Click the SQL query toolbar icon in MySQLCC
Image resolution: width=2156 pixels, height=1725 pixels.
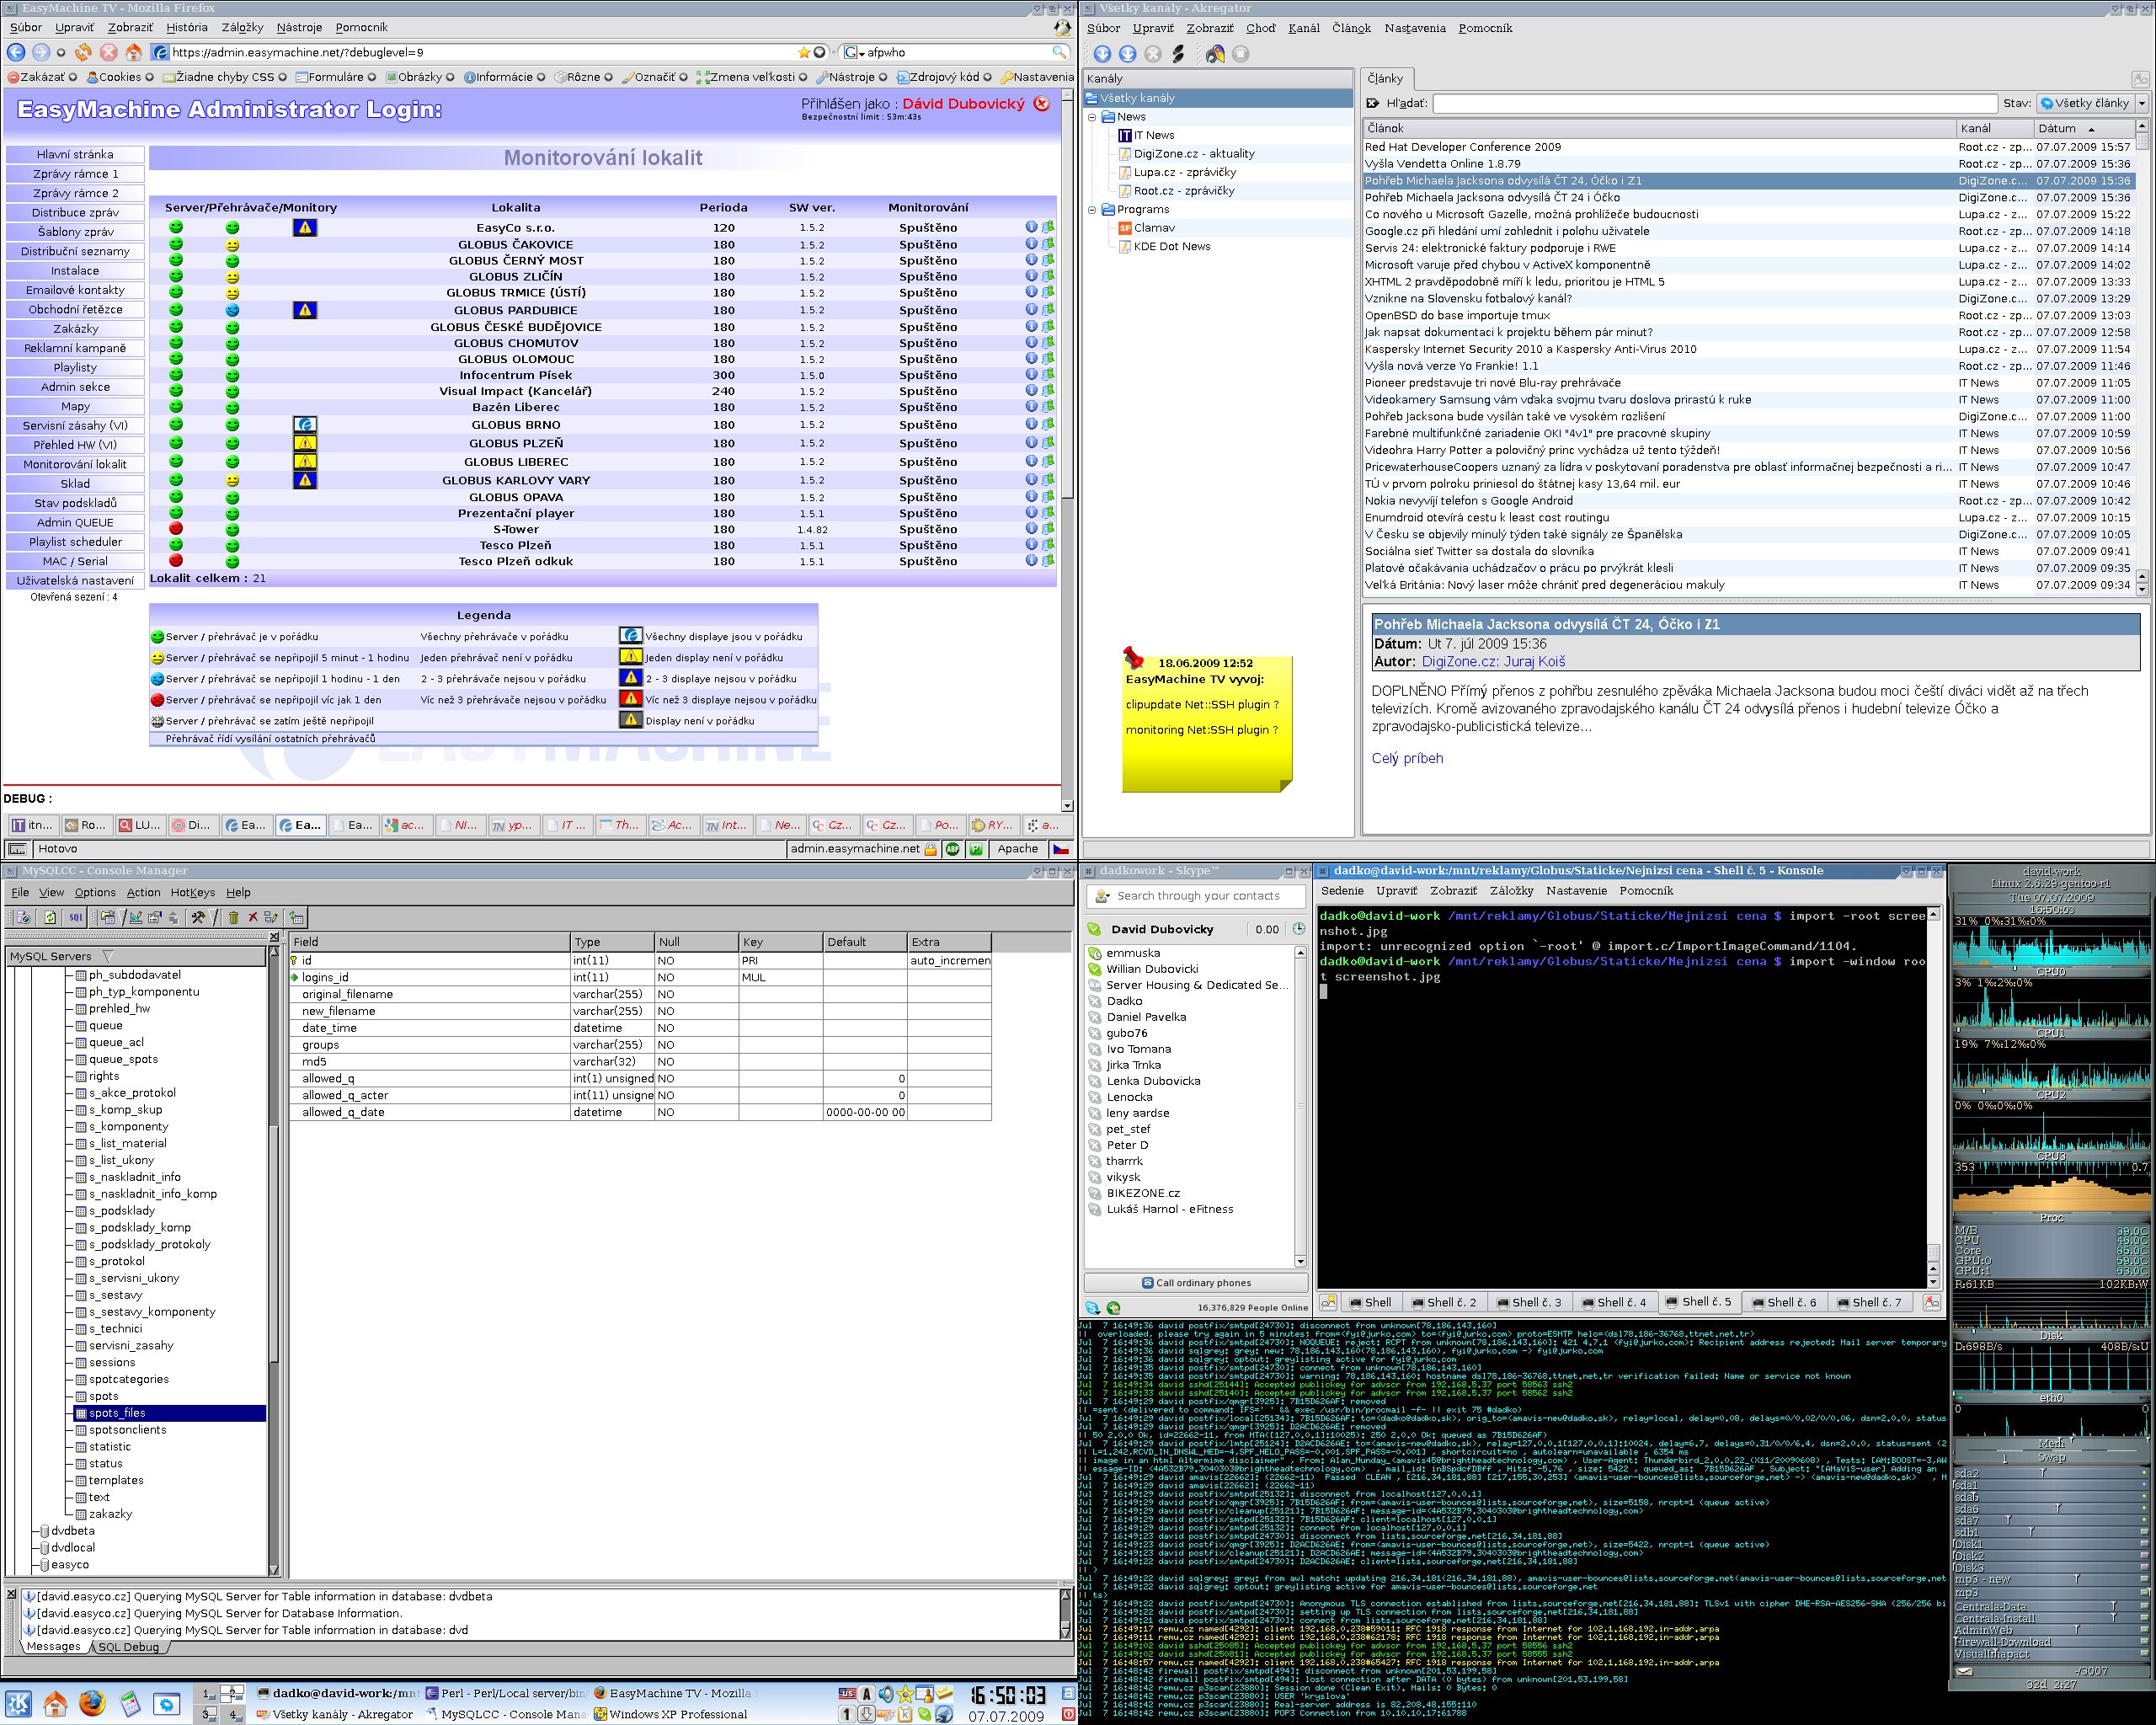point(76,917)
